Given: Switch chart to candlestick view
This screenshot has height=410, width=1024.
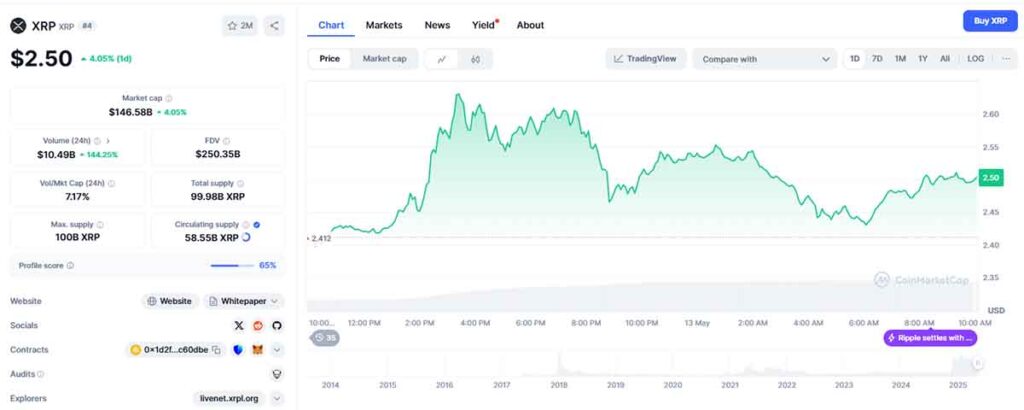Looking at the screenshot, I should point(475,59).
